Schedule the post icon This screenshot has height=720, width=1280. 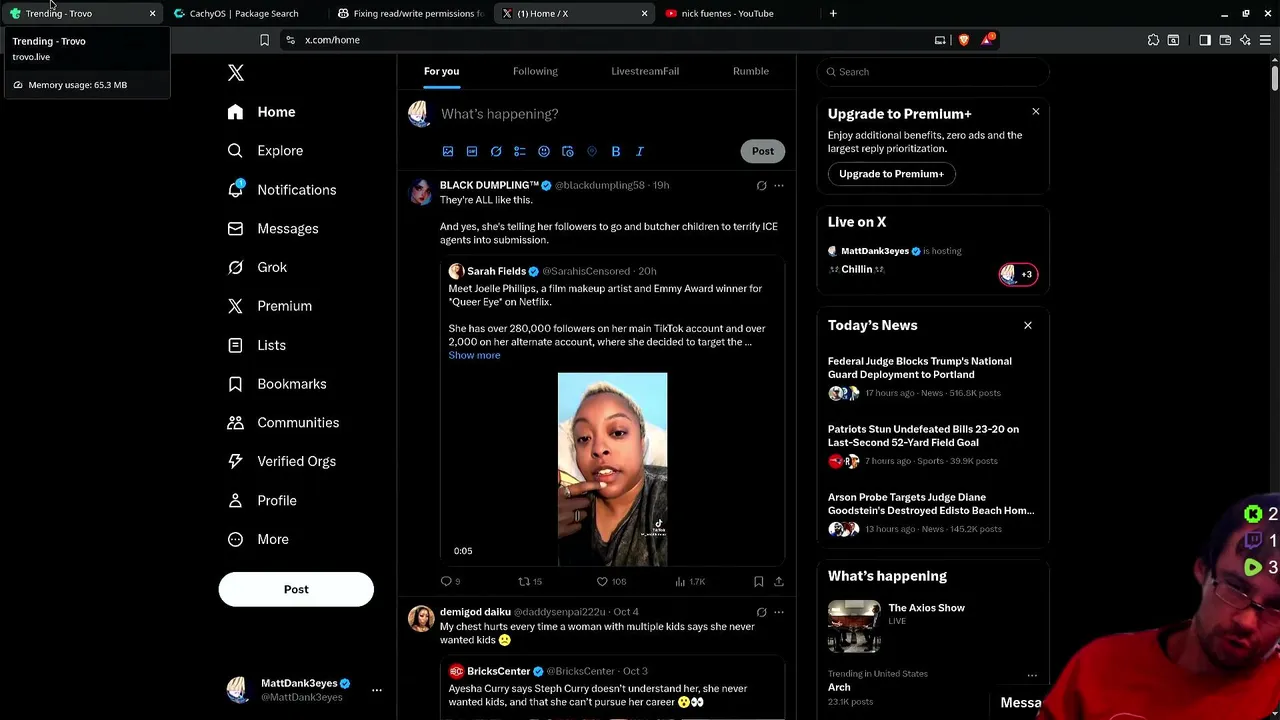[x=568, y=151]
